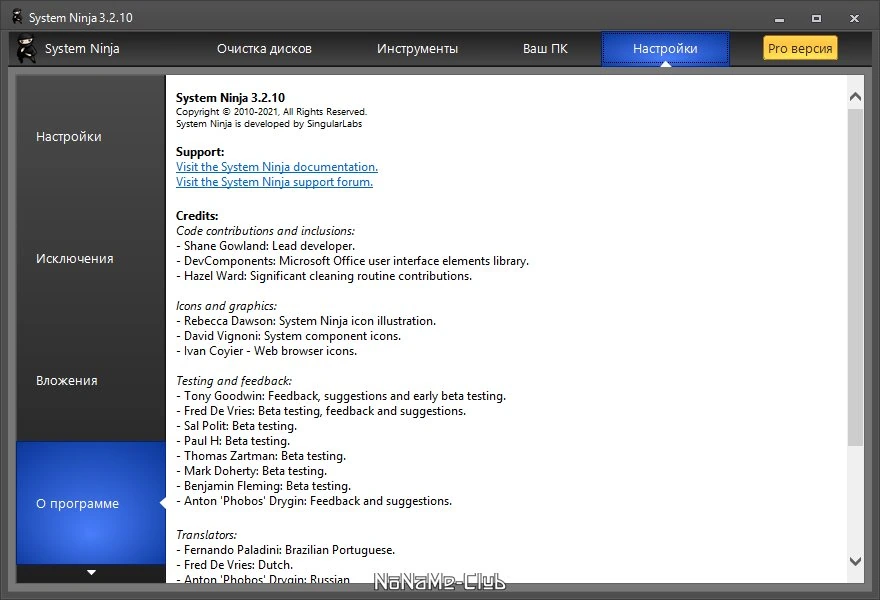Click the Mark Doherty line
Screen dimensions: 880x600
tap(251, 471)
